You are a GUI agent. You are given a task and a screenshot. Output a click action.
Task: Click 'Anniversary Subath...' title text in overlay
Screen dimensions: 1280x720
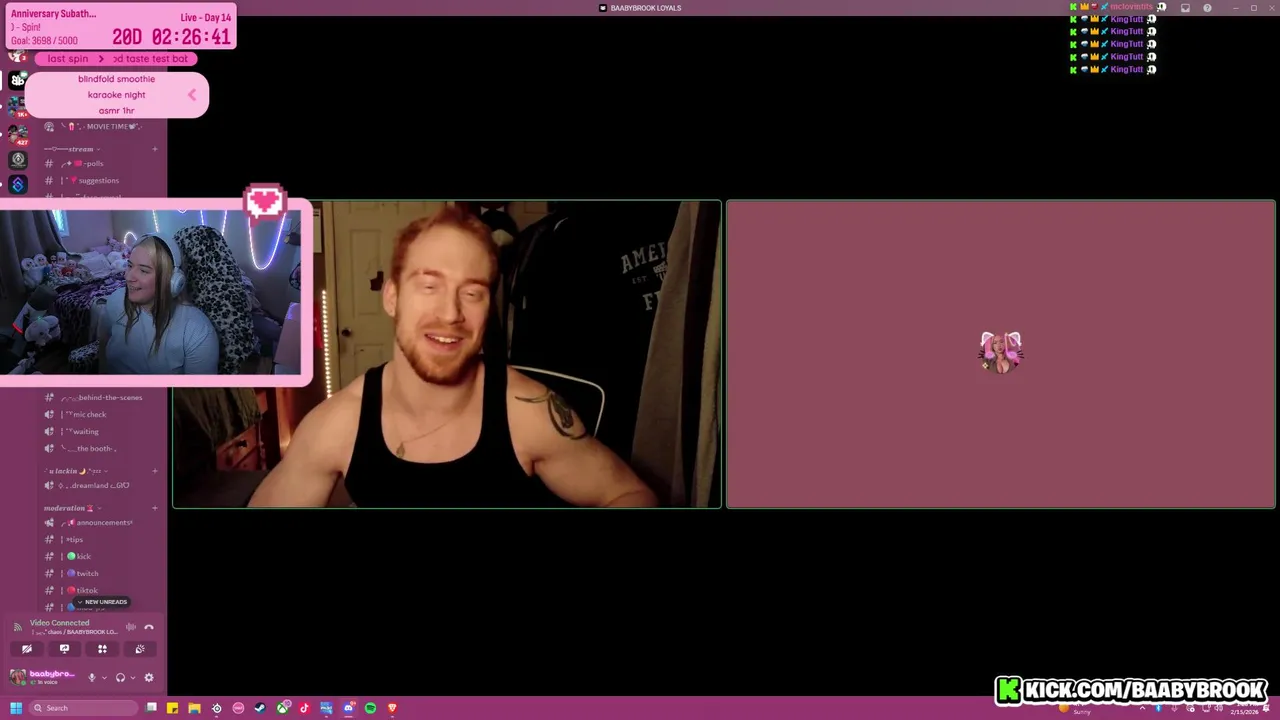54,14
